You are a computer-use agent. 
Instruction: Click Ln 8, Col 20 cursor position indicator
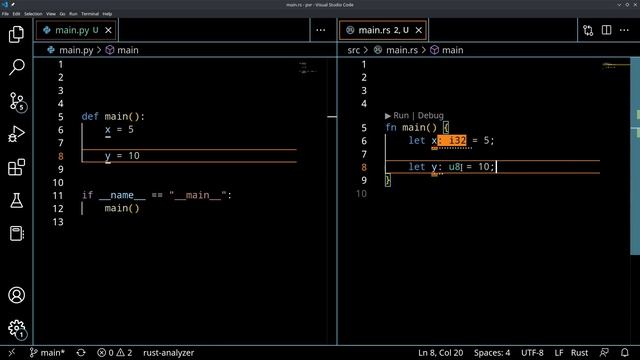tap(440, 353)
